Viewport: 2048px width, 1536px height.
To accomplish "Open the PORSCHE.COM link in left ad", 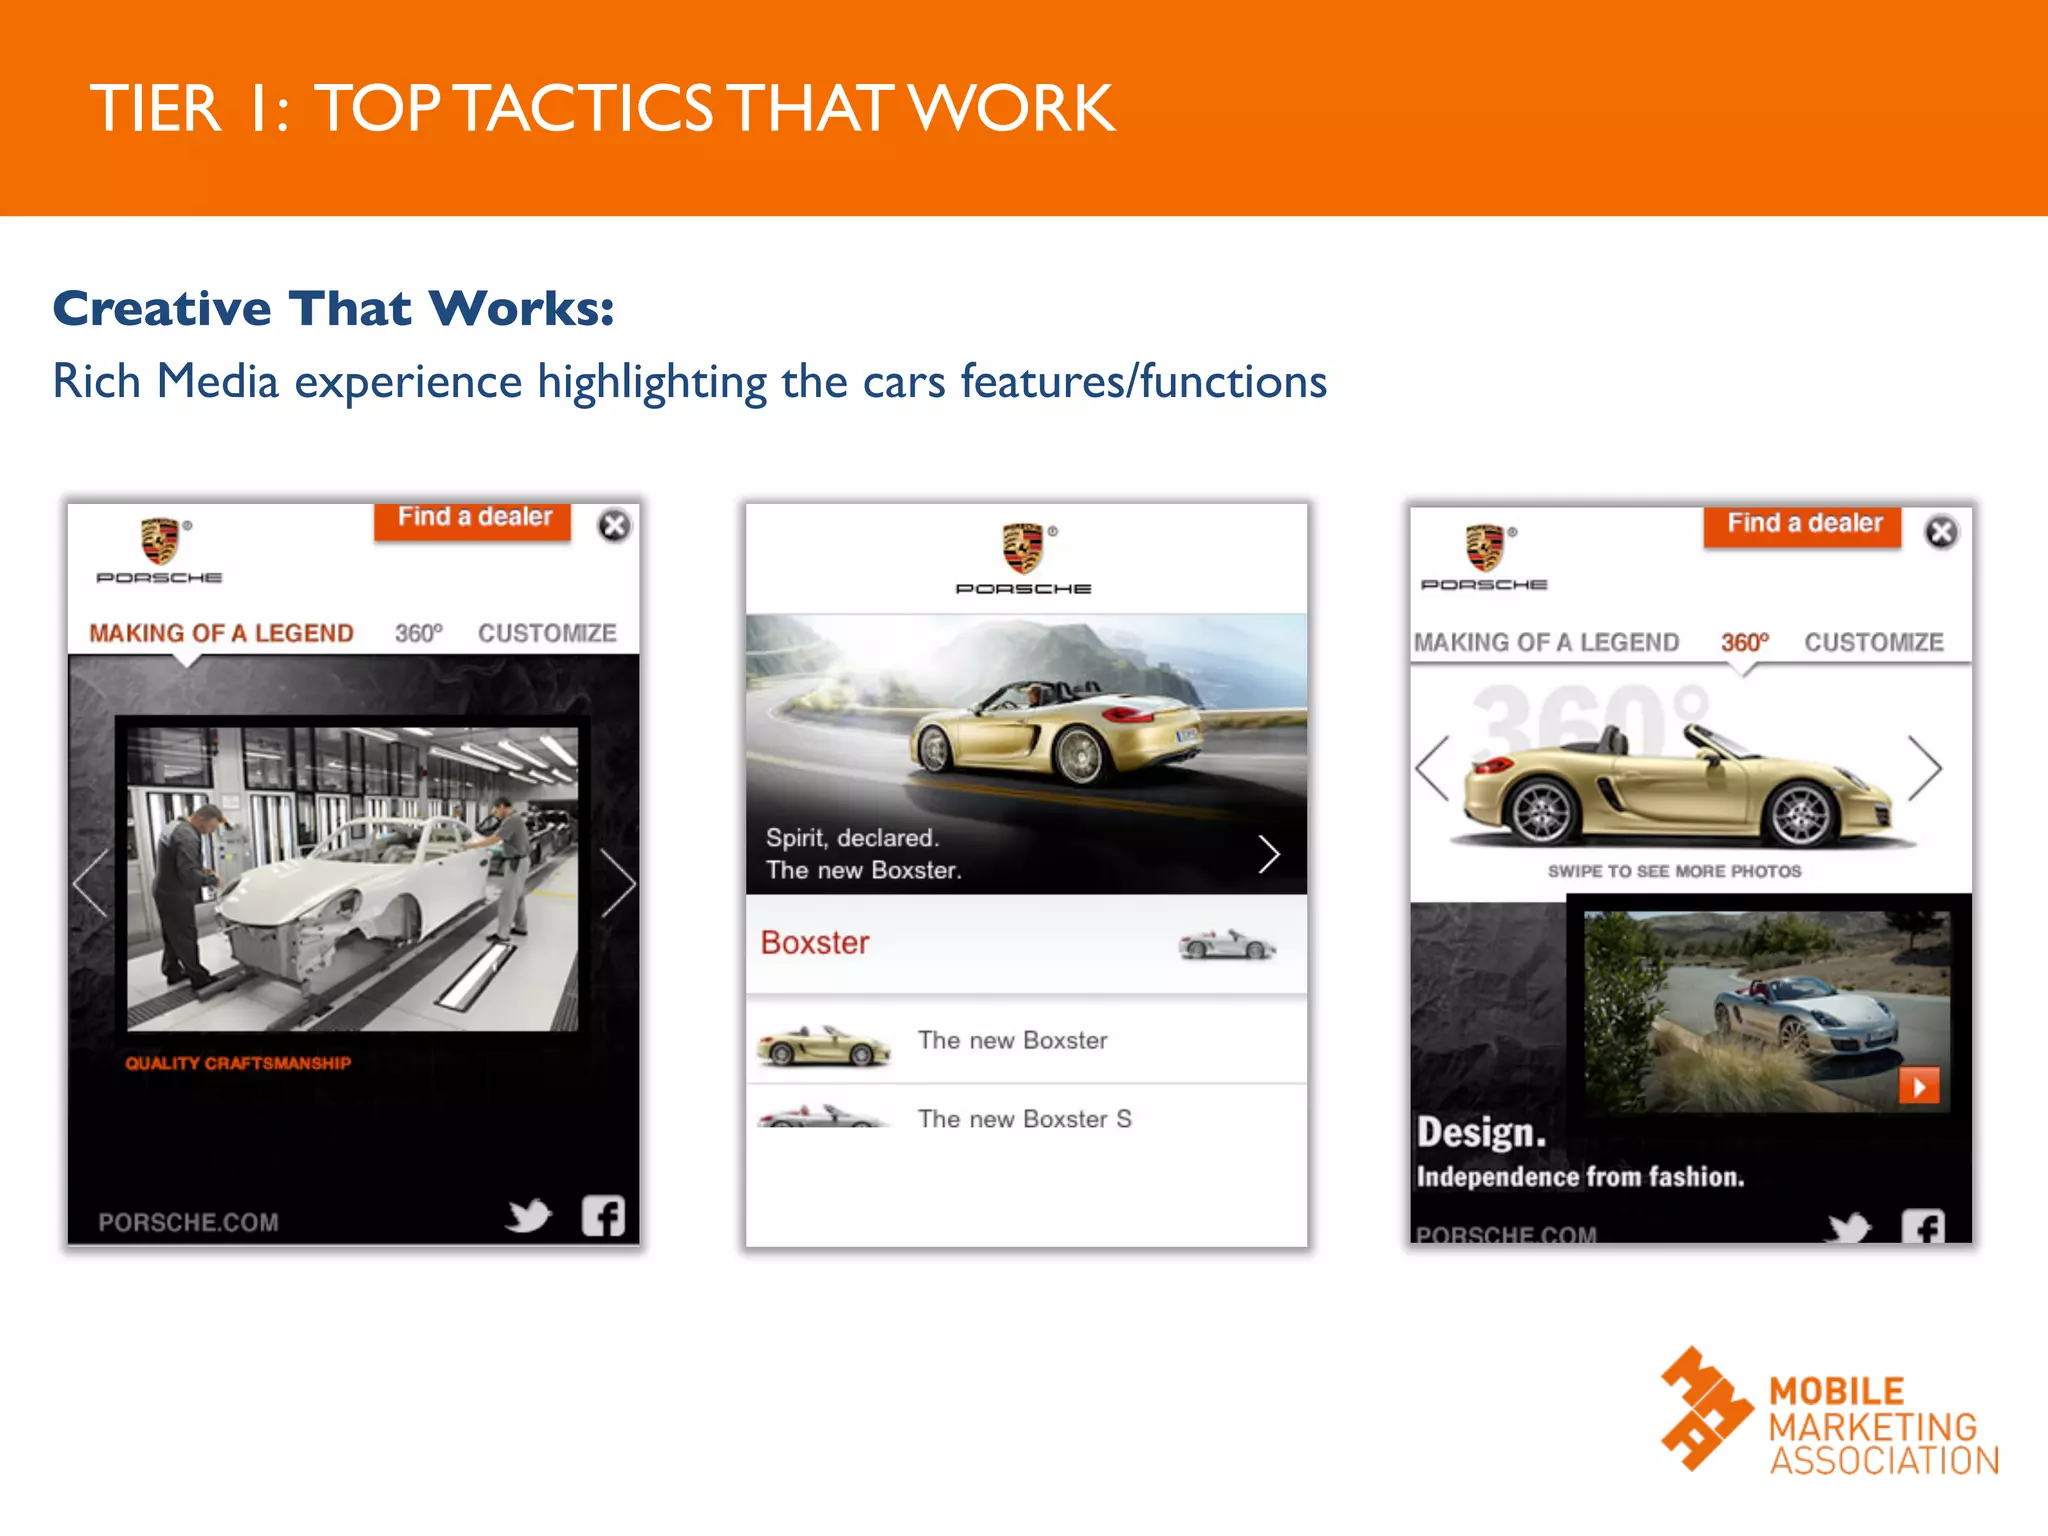I will click(188, 1222).
